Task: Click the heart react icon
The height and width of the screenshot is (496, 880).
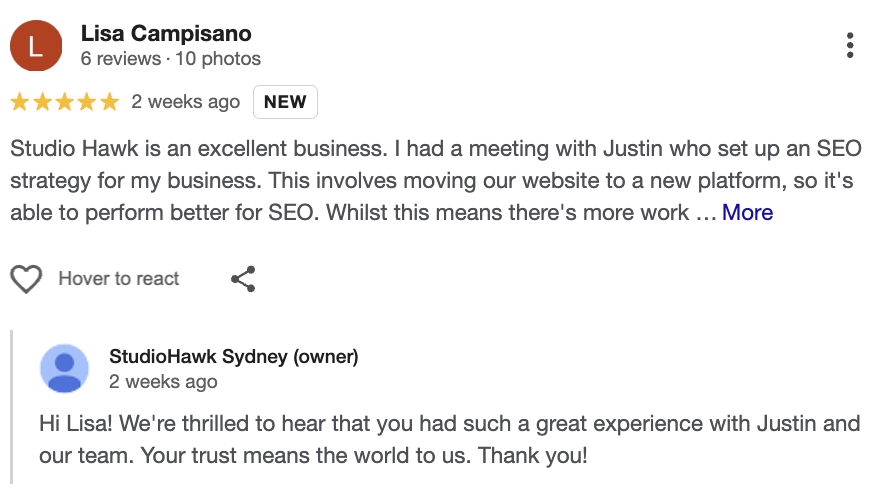Action: coord(26,279)
